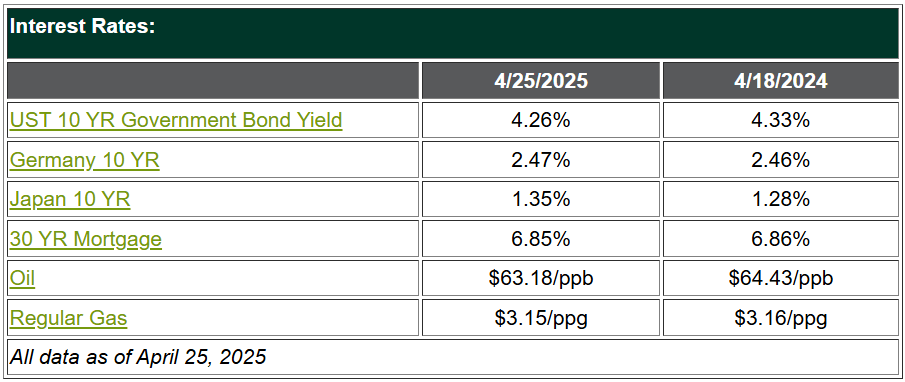Select the 1.35% Japan yield cell
This screenshot has height=382, width=905.
[541, 199]
